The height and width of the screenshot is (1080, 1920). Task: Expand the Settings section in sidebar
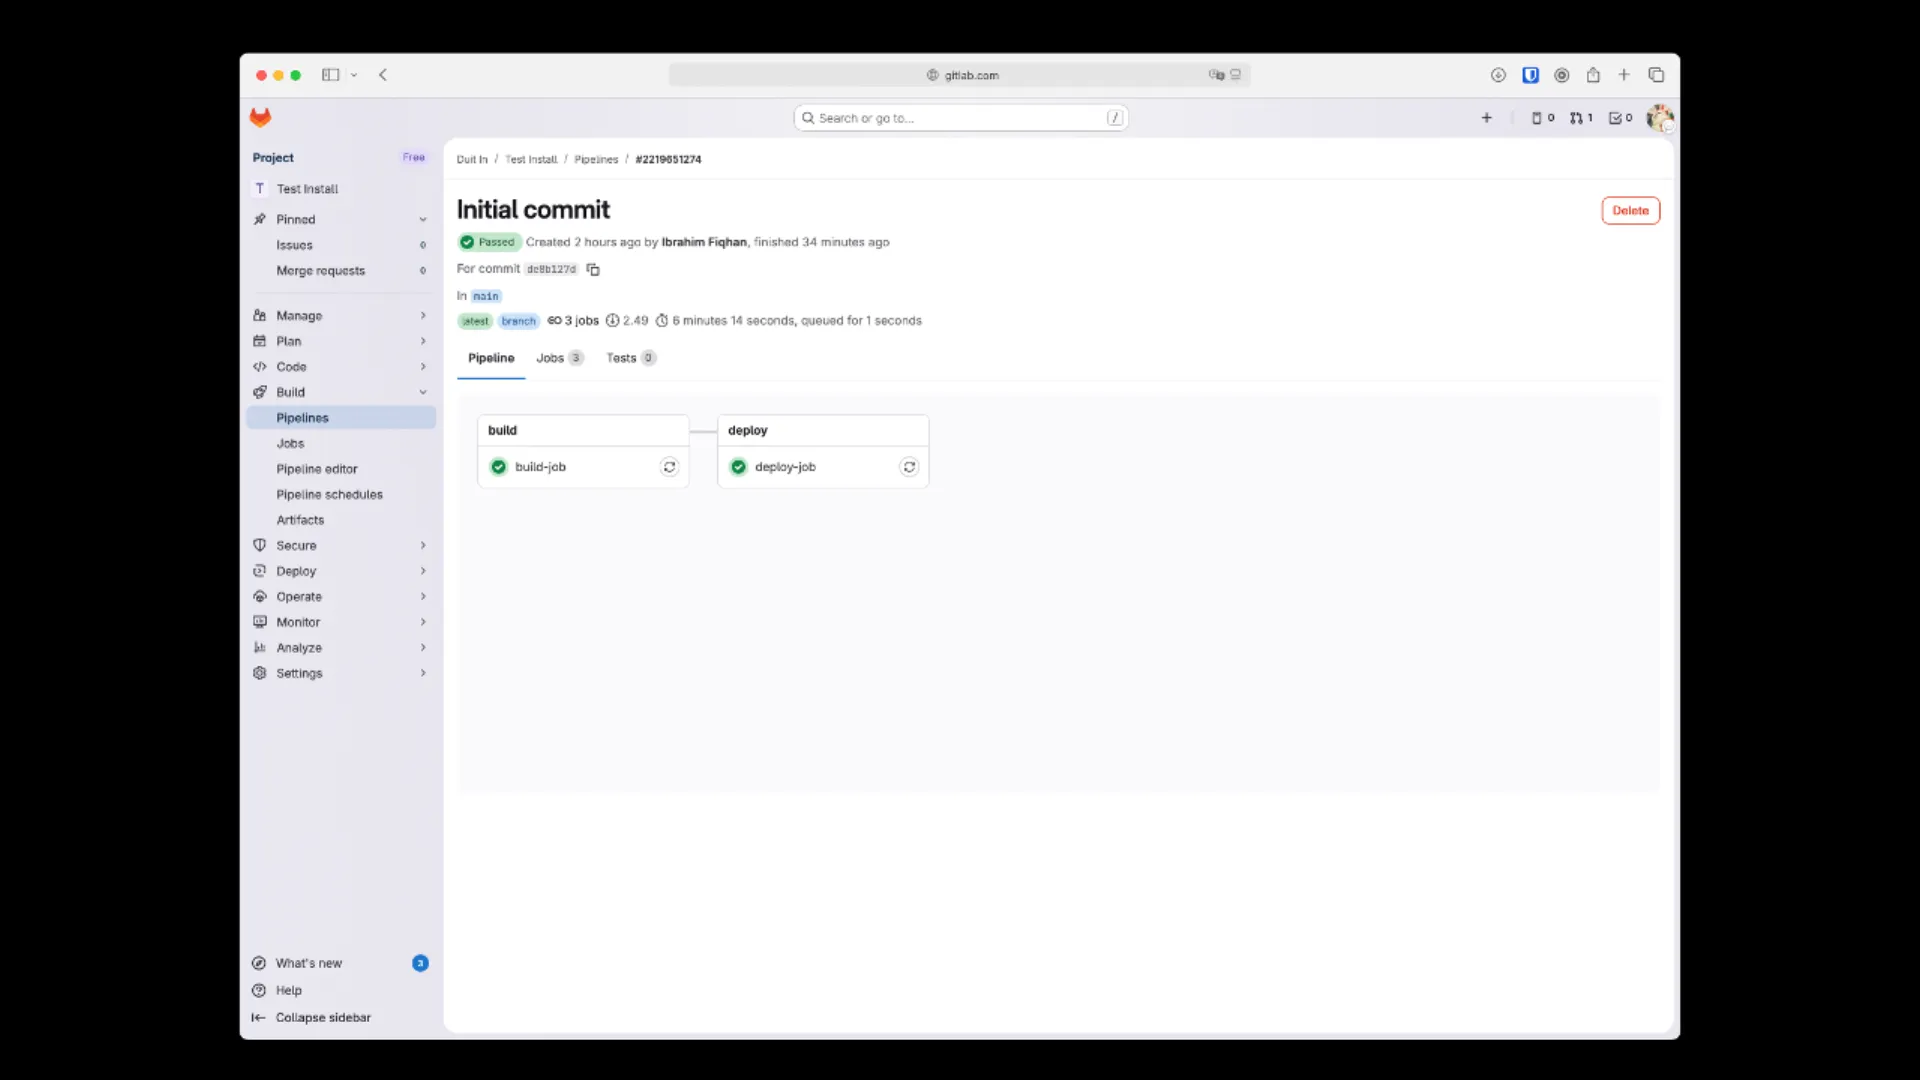(x=423, y=673)
